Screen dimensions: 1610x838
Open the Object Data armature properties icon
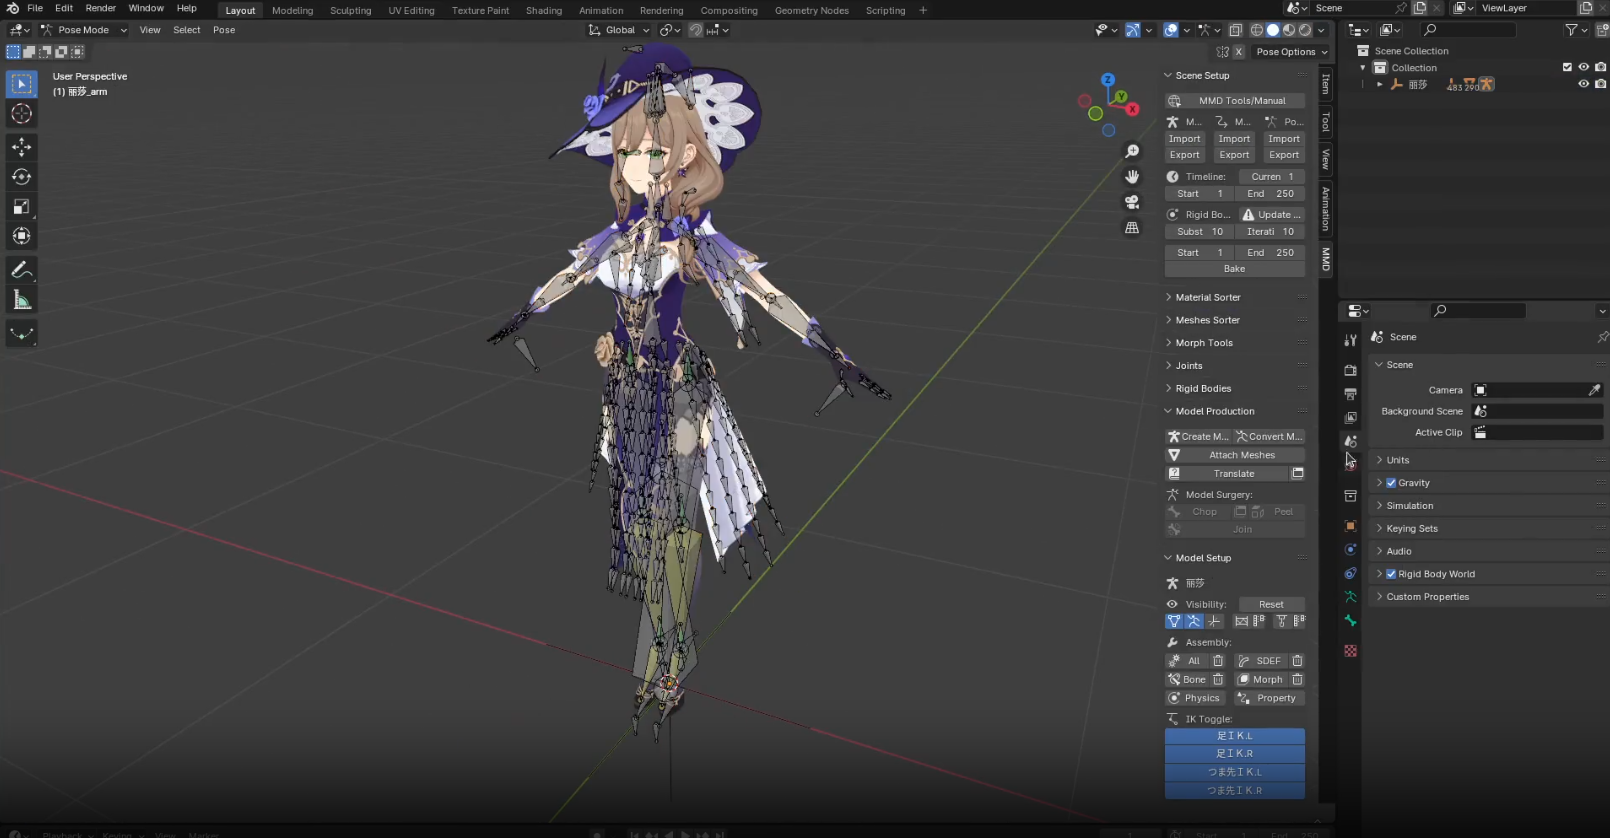coord(1351,597)
